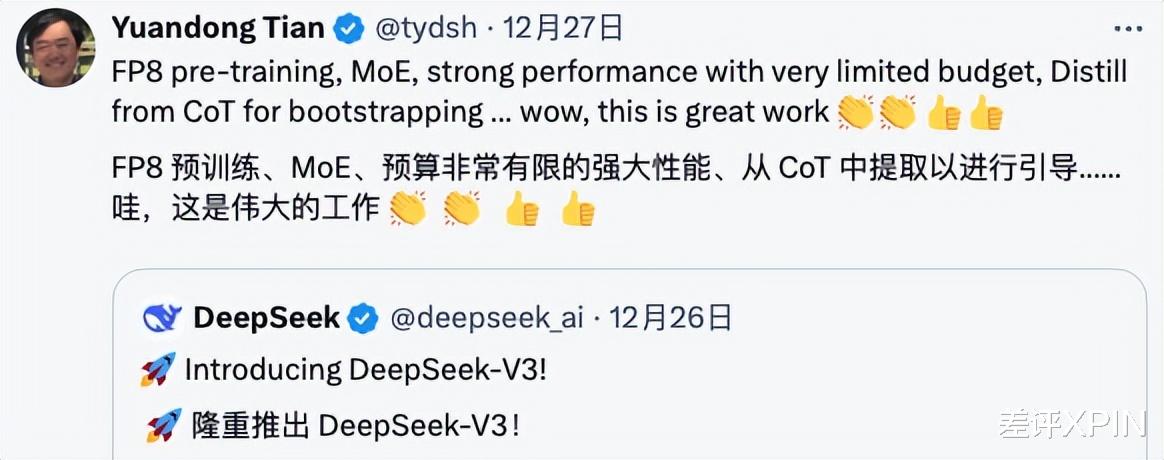Click the 差评XPIN watermark
The image size is (1164, 460).
click(x=1070, y=424)
